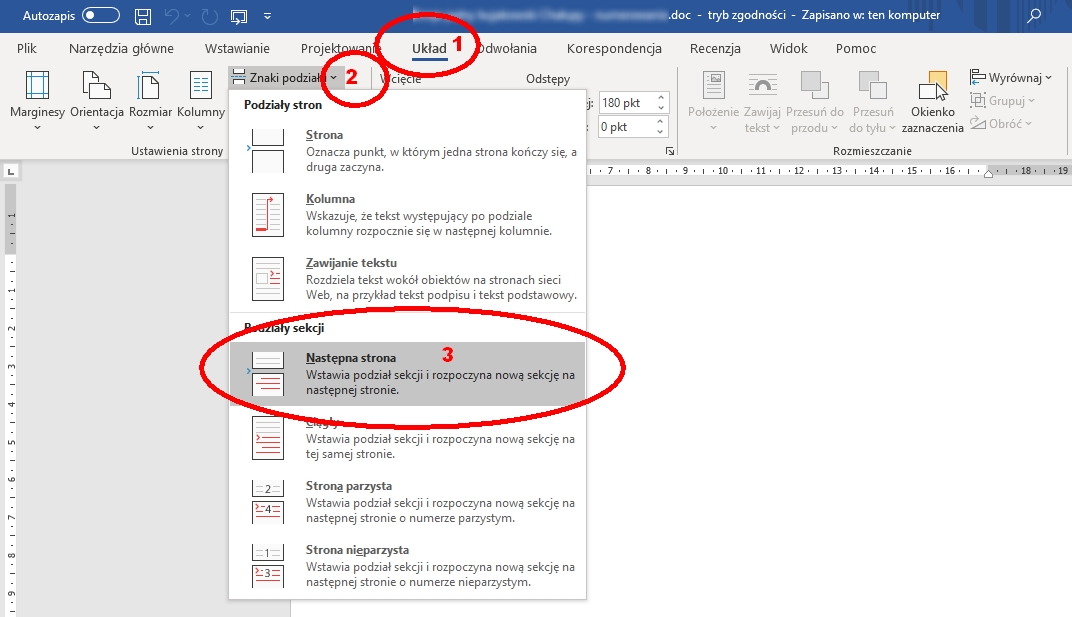
Task: Click the 180 pkt spacing field
Action: (x=627, y=103)
